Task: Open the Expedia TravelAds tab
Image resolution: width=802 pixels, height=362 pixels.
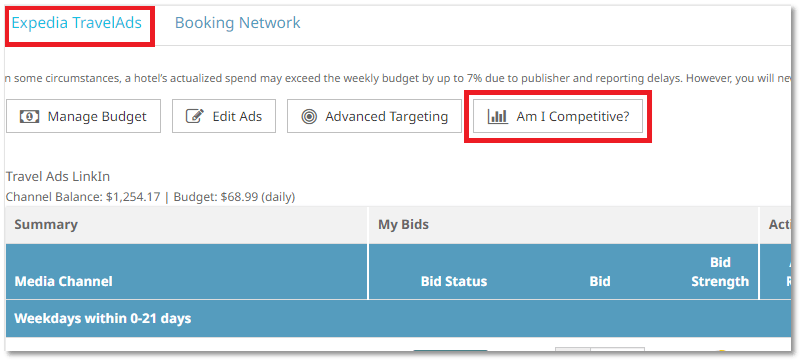Action: point(77,23)
